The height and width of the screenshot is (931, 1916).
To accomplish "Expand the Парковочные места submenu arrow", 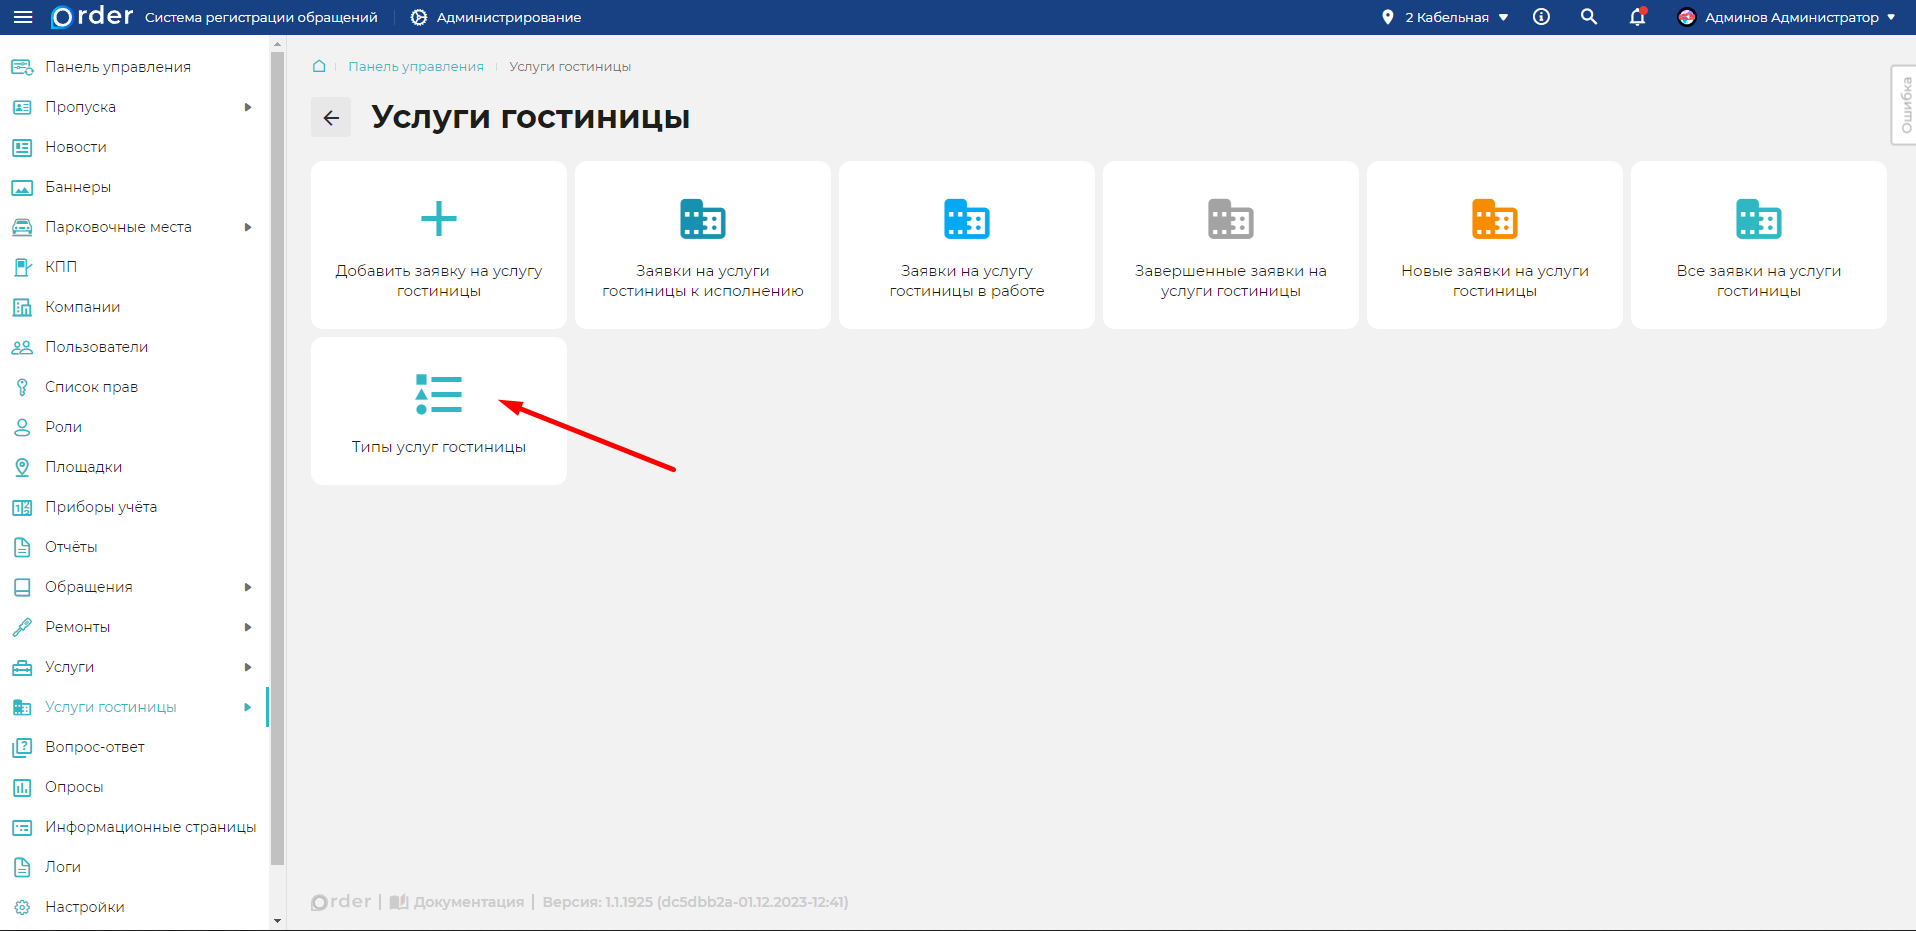I will pyautogui.click(x=248, y=227).
